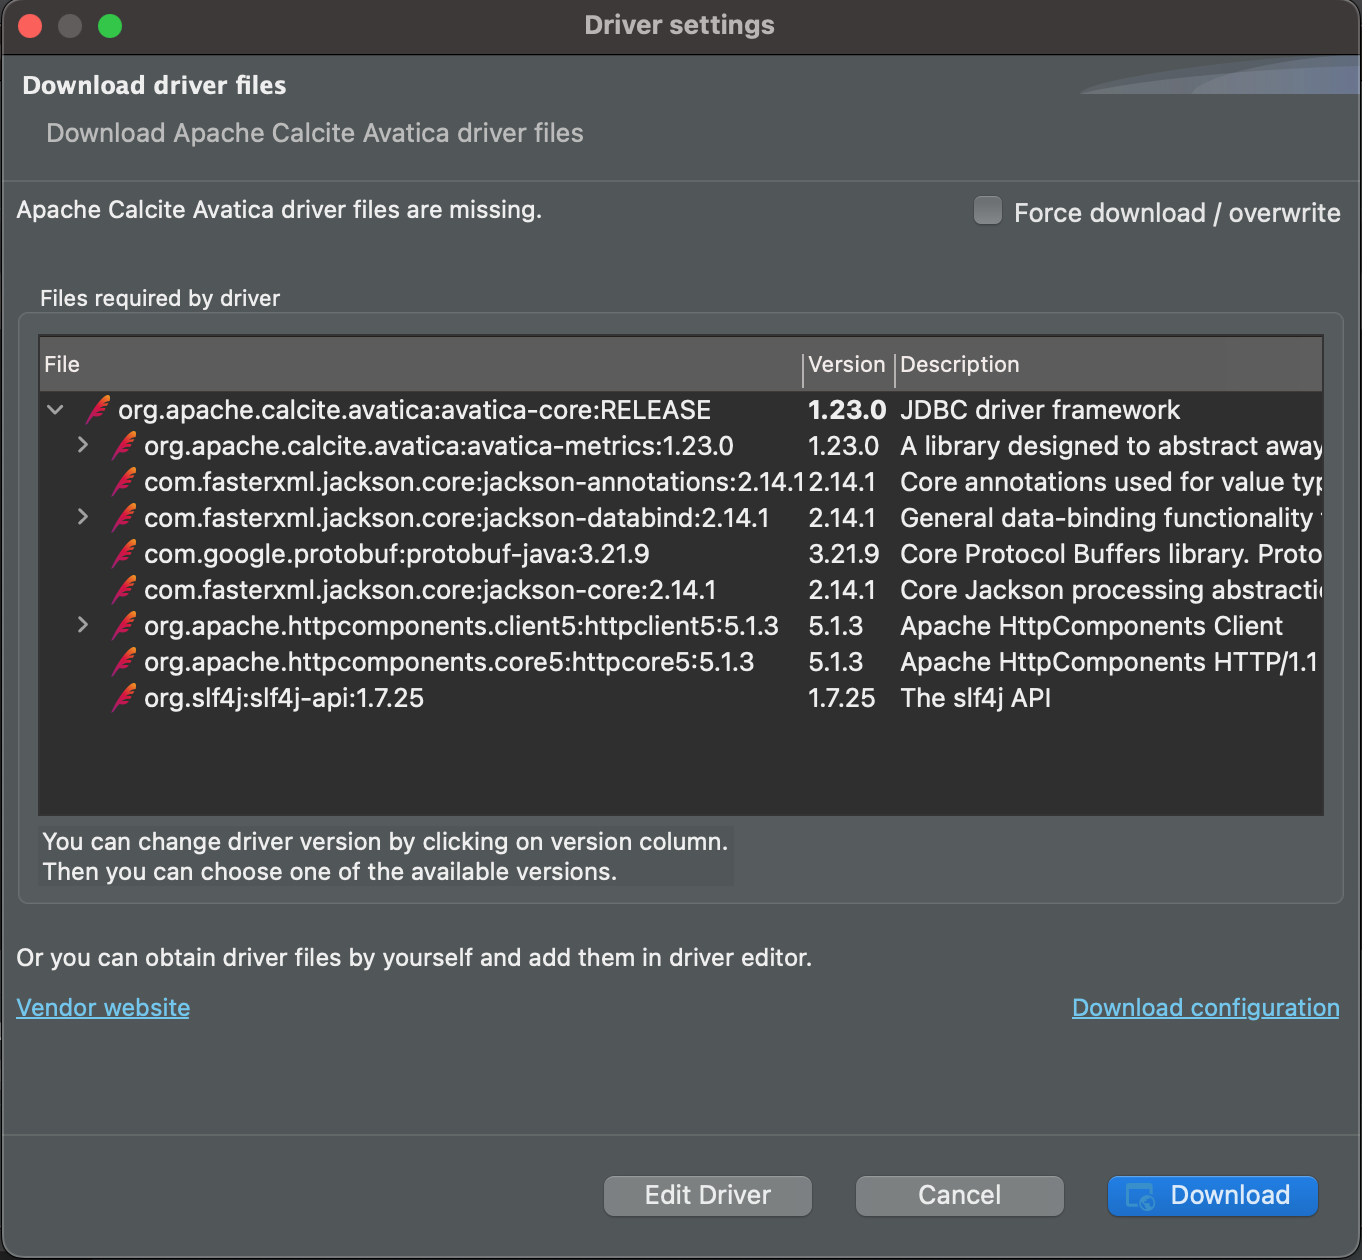Image resolution: width=1362 pixels, height=1260 pixels.
Task: Expand the httpclient5 dependency node
Action: (83, 626)
